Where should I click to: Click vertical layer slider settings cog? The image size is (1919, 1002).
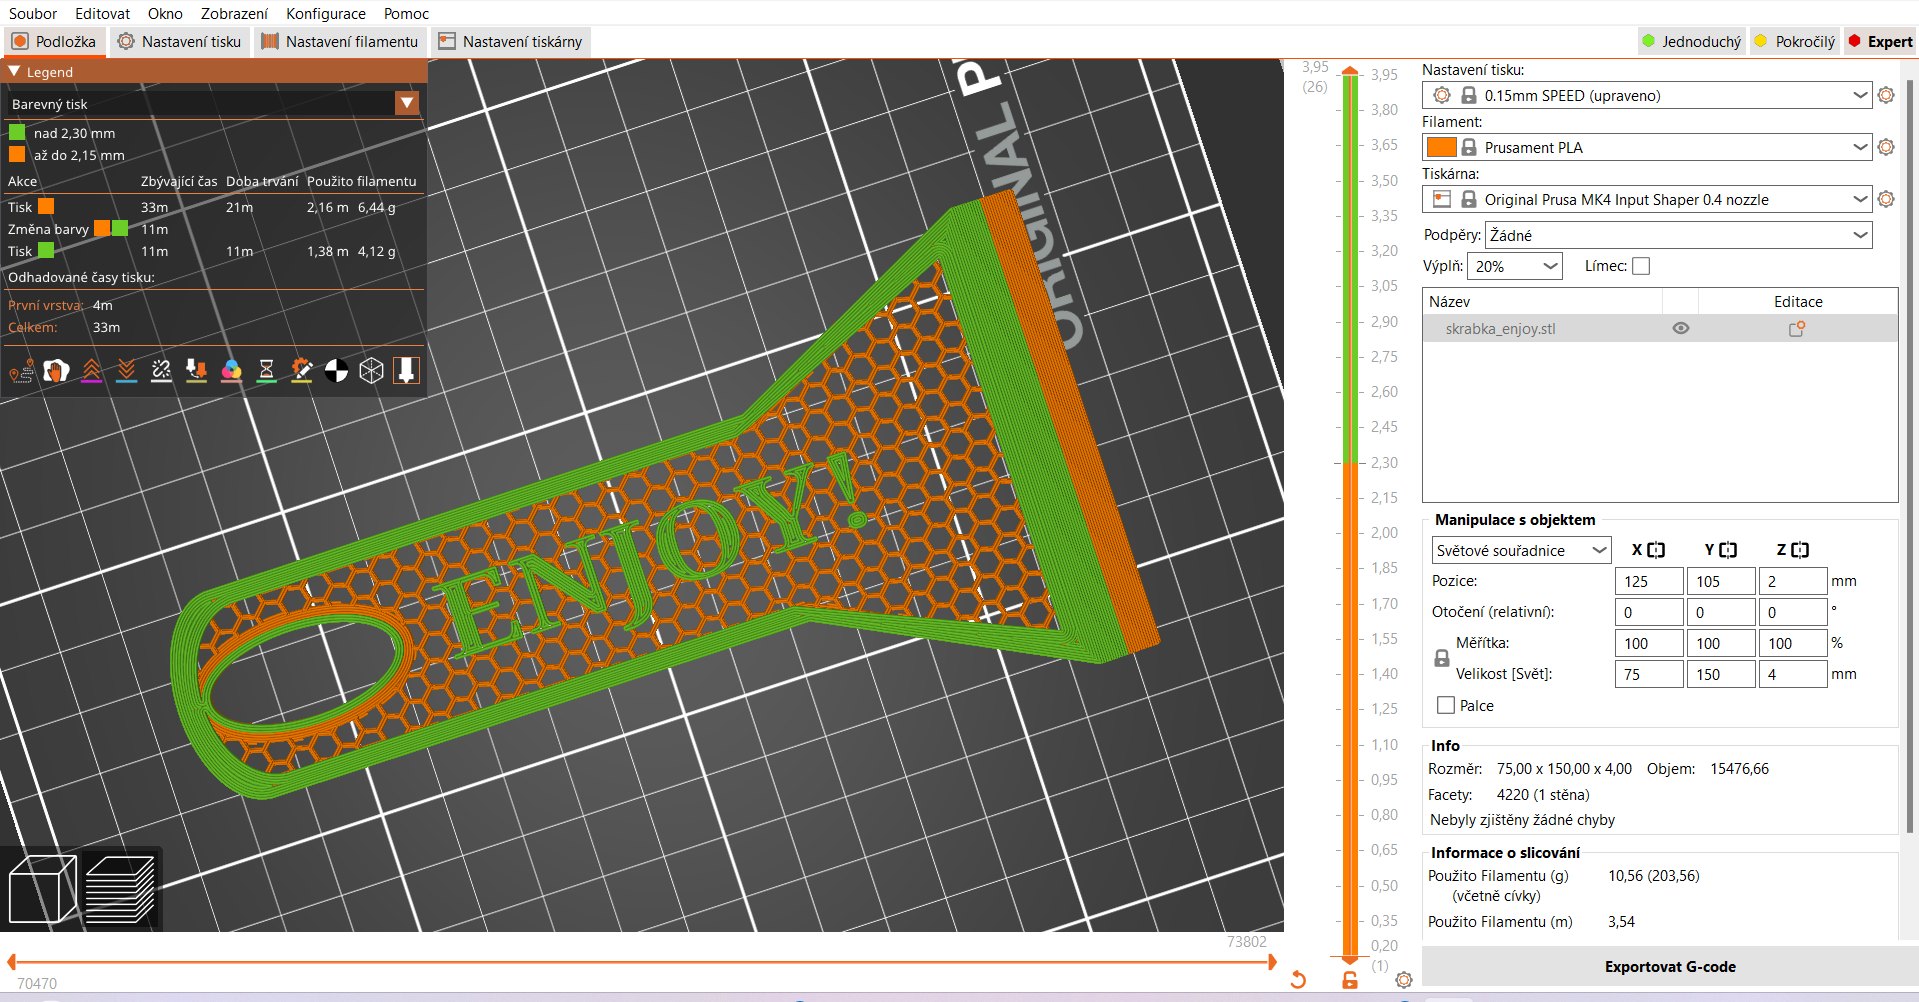coord(1404,980)
